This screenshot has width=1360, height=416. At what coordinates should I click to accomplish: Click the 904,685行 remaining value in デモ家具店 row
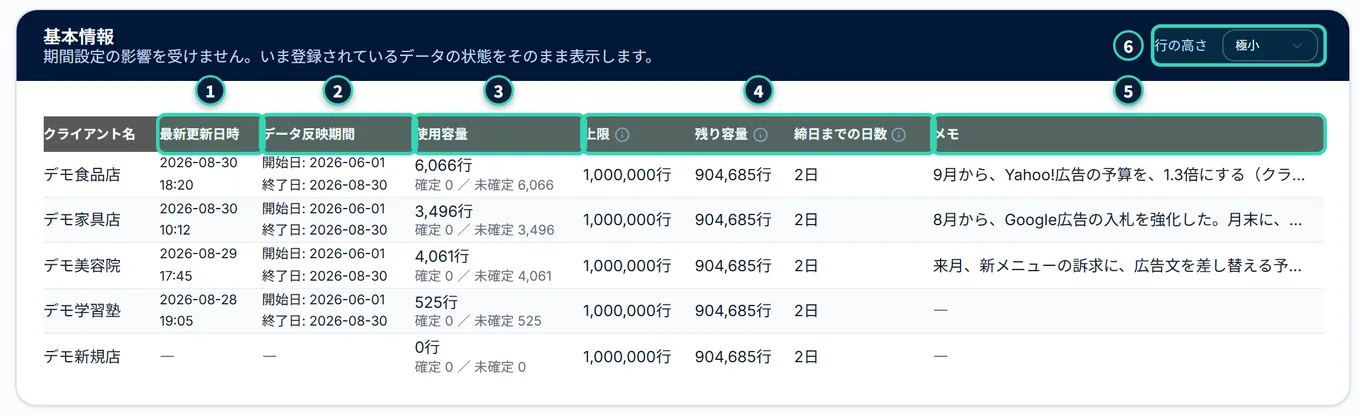tap(733, 220)
